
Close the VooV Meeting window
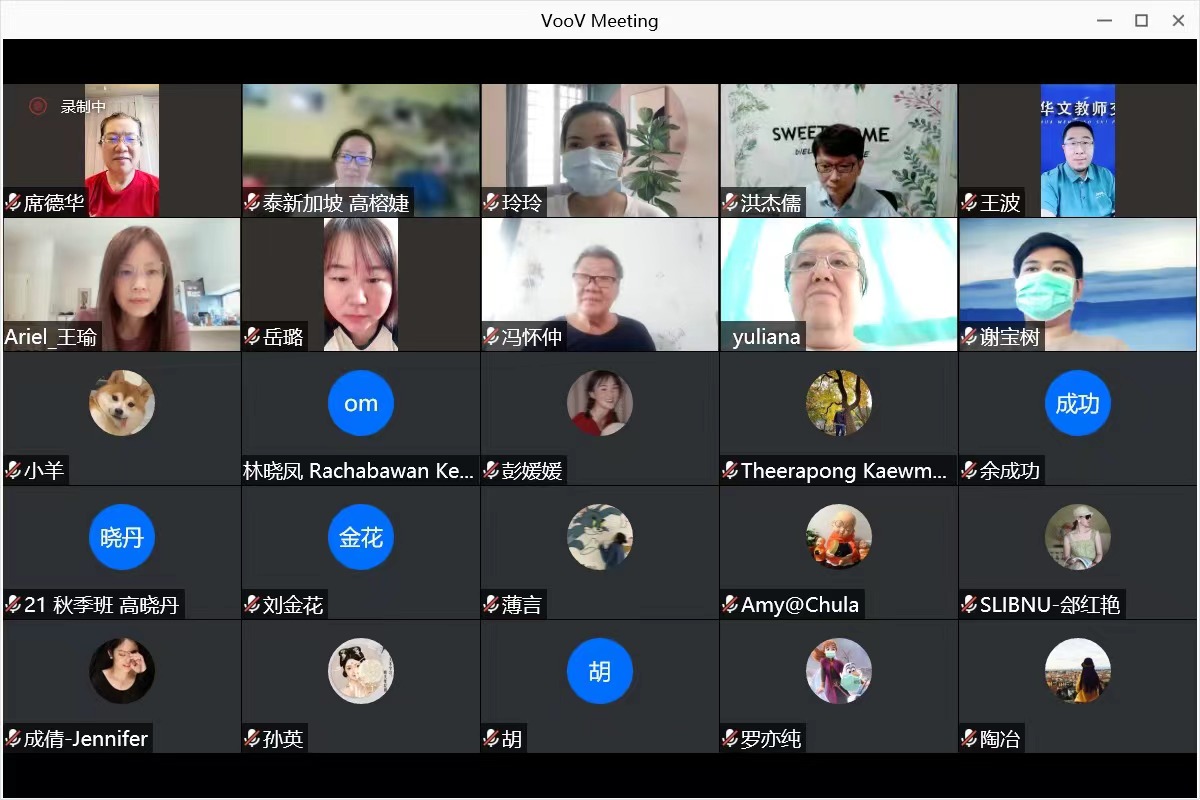[1177, 20]
